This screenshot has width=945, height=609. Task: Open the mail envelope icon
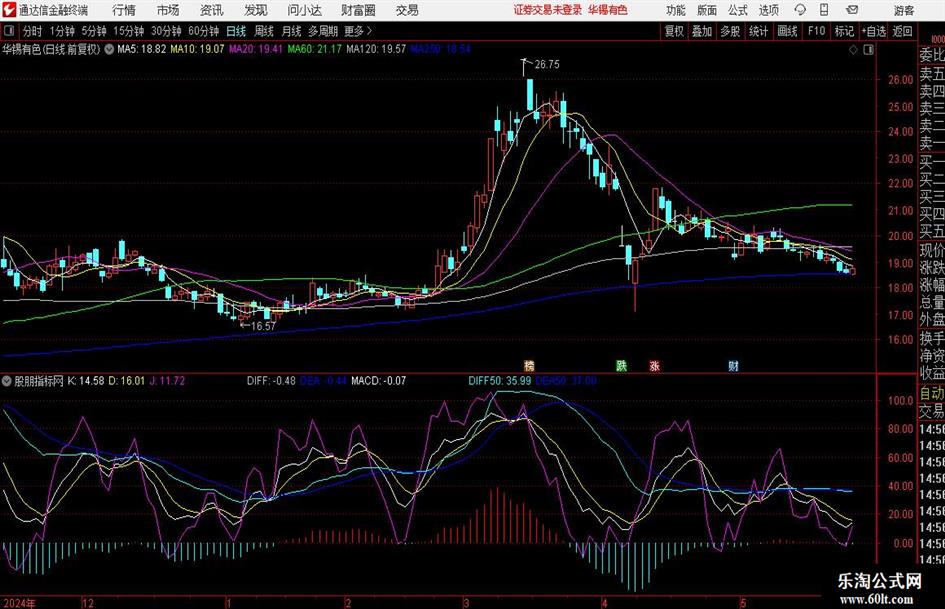click(x=852, y=10)
